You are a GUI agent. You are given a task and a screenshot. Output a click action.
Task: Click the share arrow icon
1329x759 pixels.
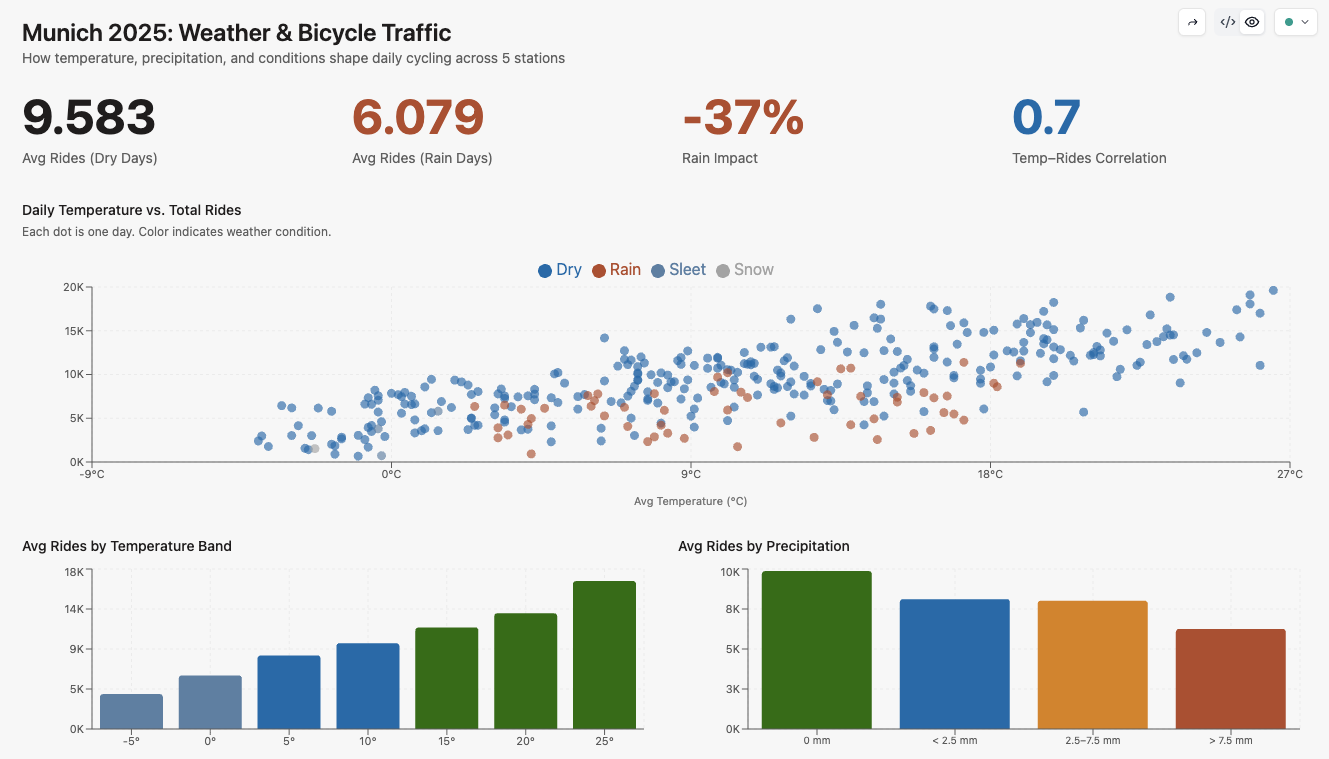pos(1192,22)
